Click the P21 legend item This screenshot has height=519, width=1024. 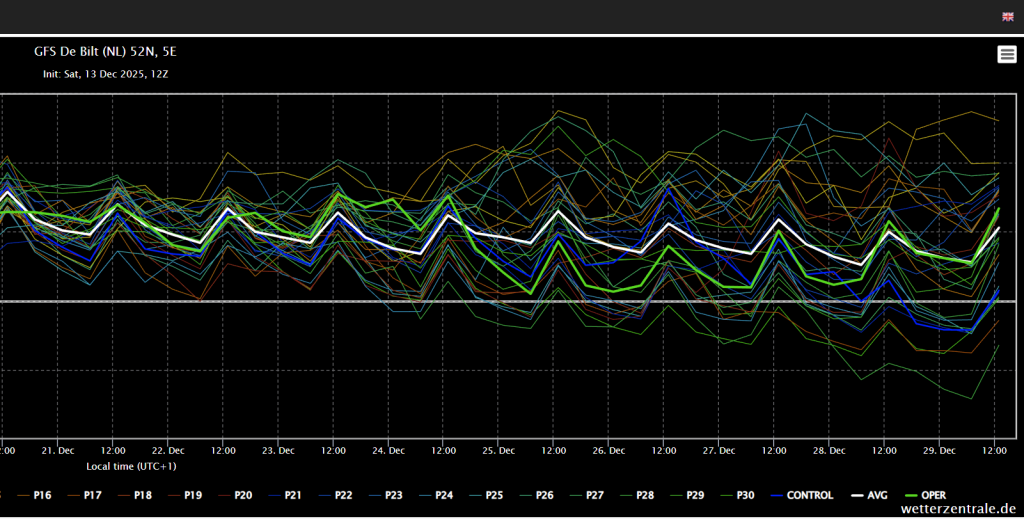(293, 495)
